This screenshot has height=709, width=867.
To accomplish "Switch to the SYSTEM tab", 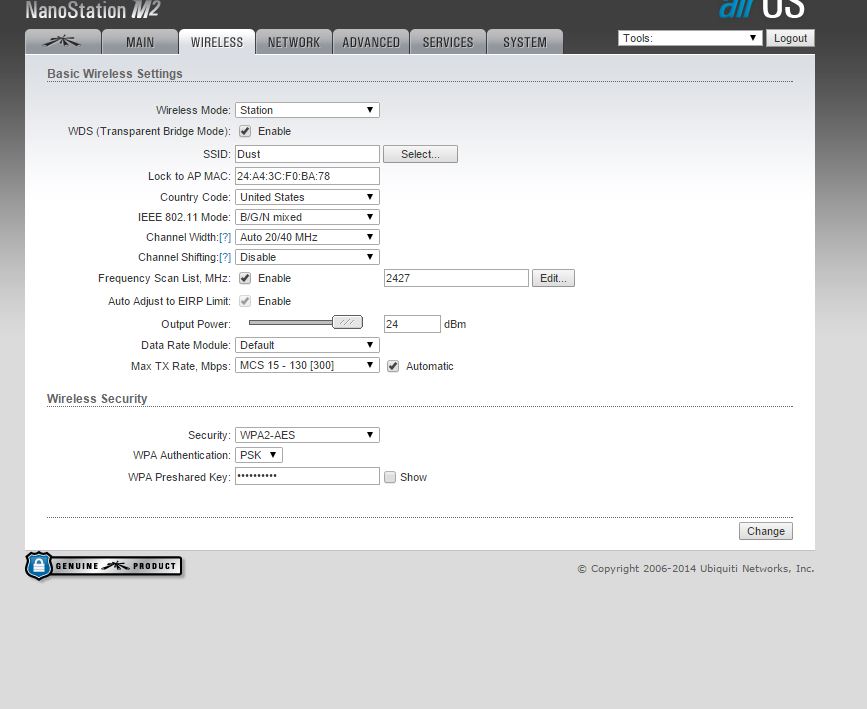I will (x=525, y=41).
